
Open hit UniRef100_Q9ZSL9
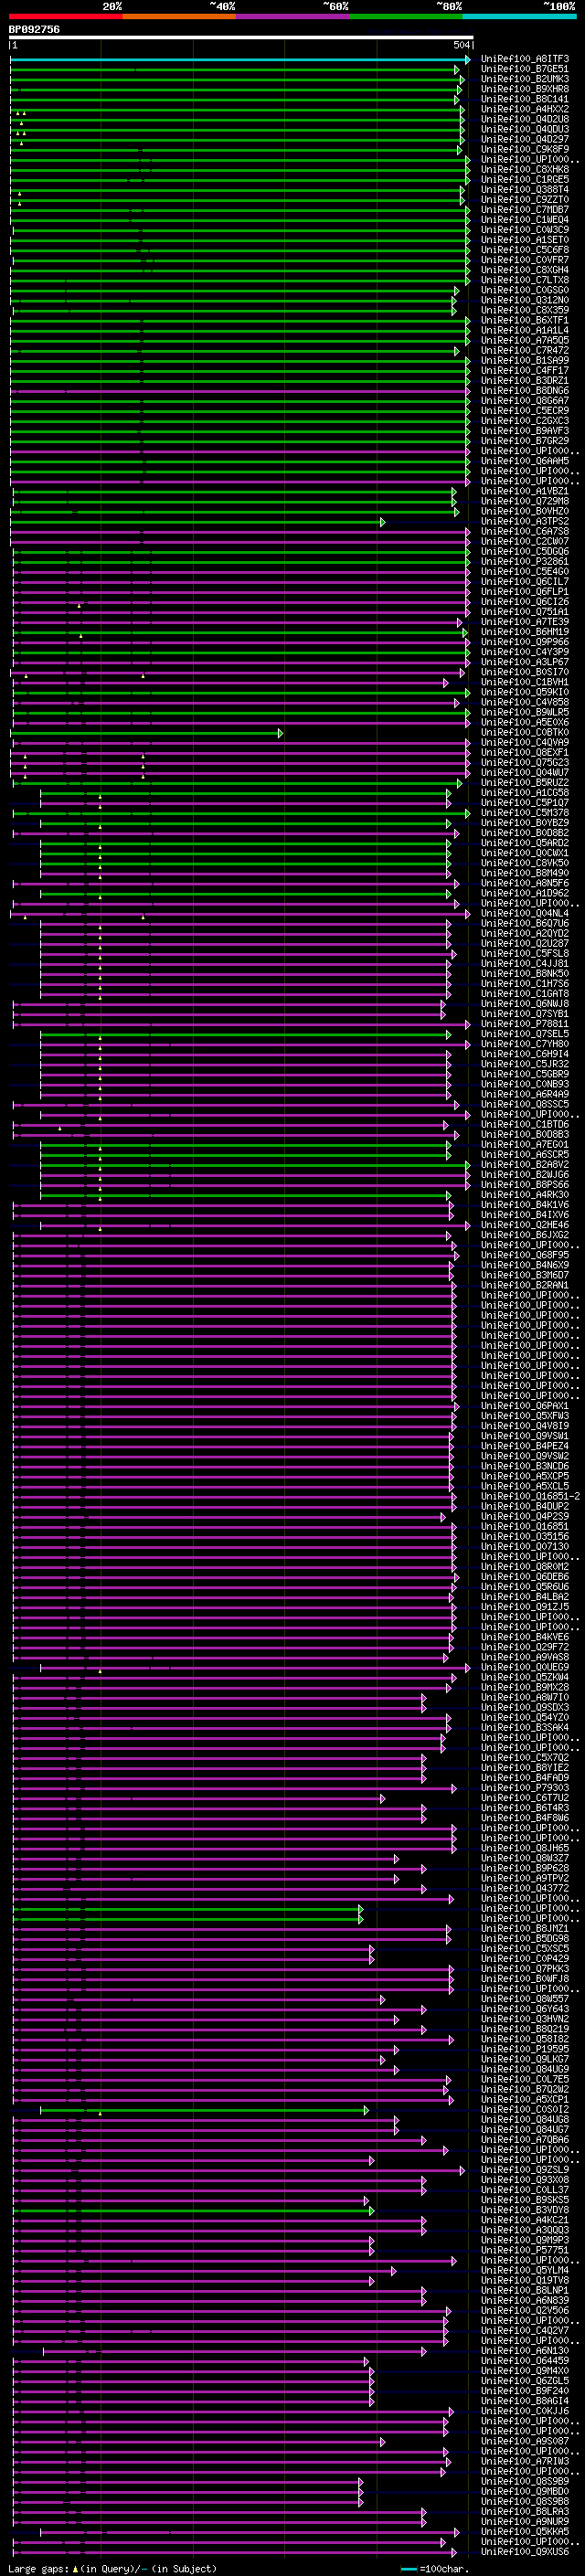click(x=524, y=2170)
